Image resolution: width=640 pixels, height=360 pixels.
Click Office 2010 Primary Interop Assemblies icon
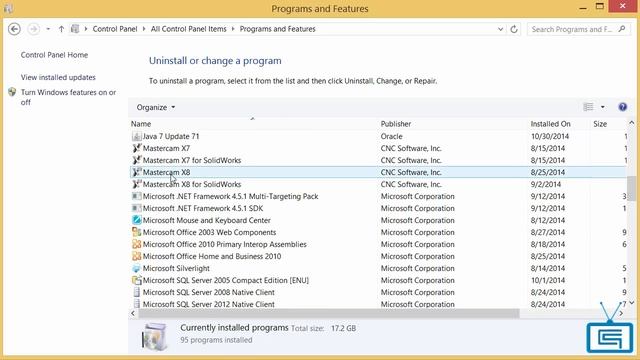137,244
